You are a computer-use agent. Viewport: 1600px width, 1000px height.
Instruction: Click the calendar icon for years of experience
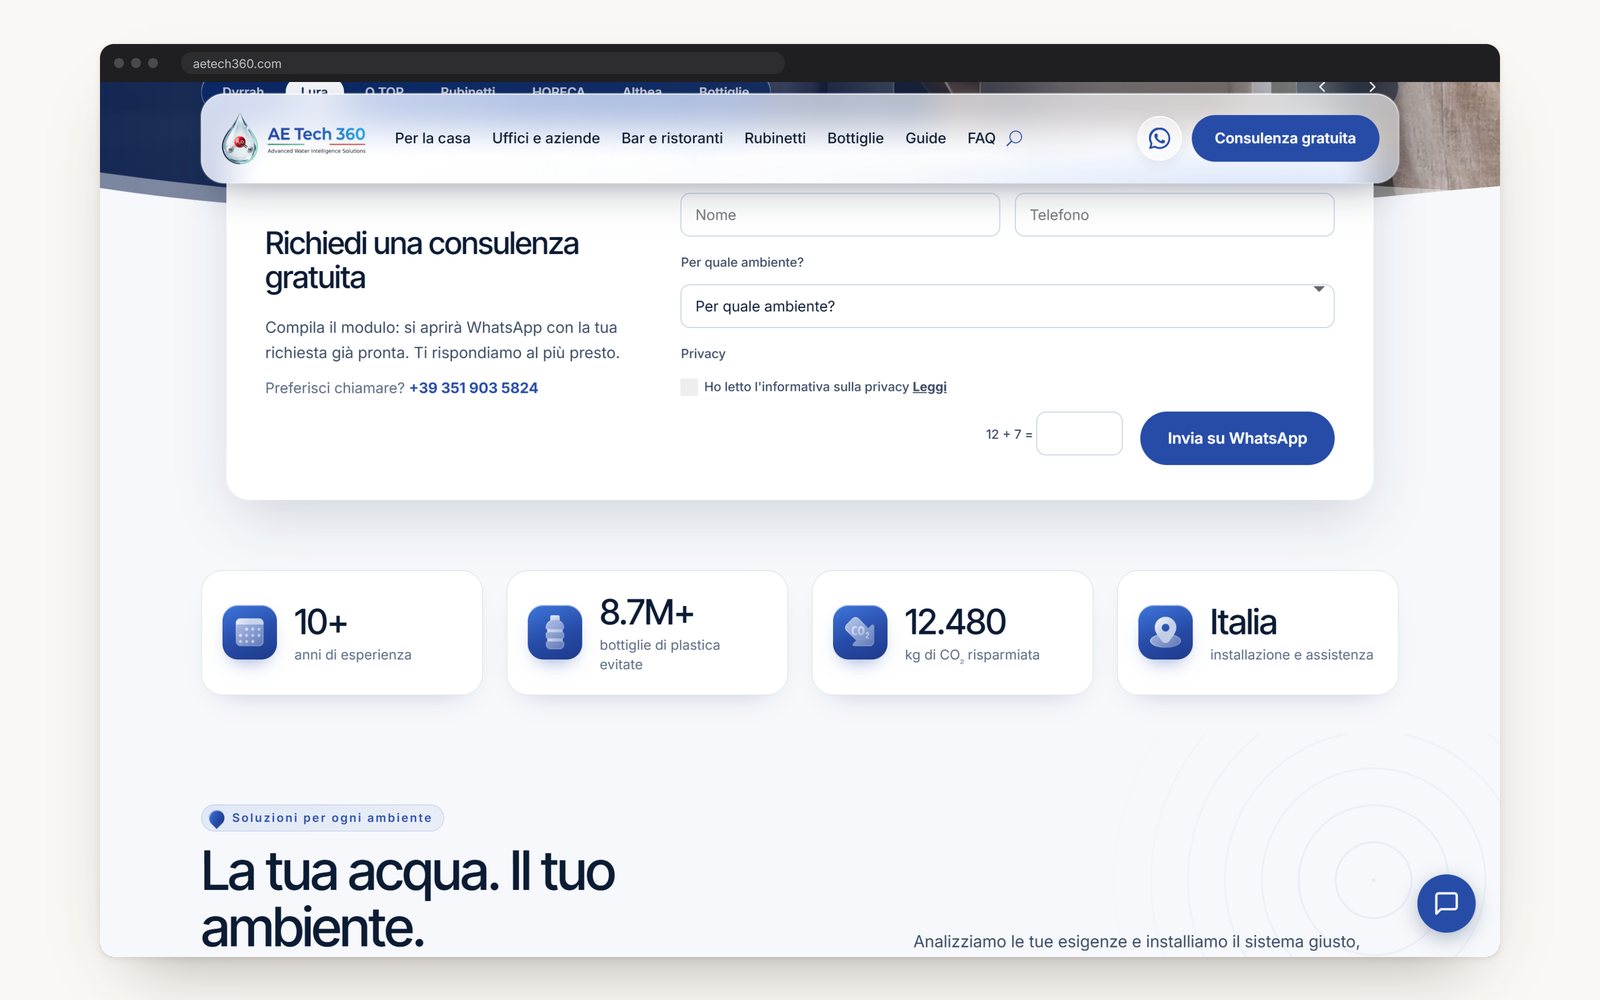click(249, 632)
